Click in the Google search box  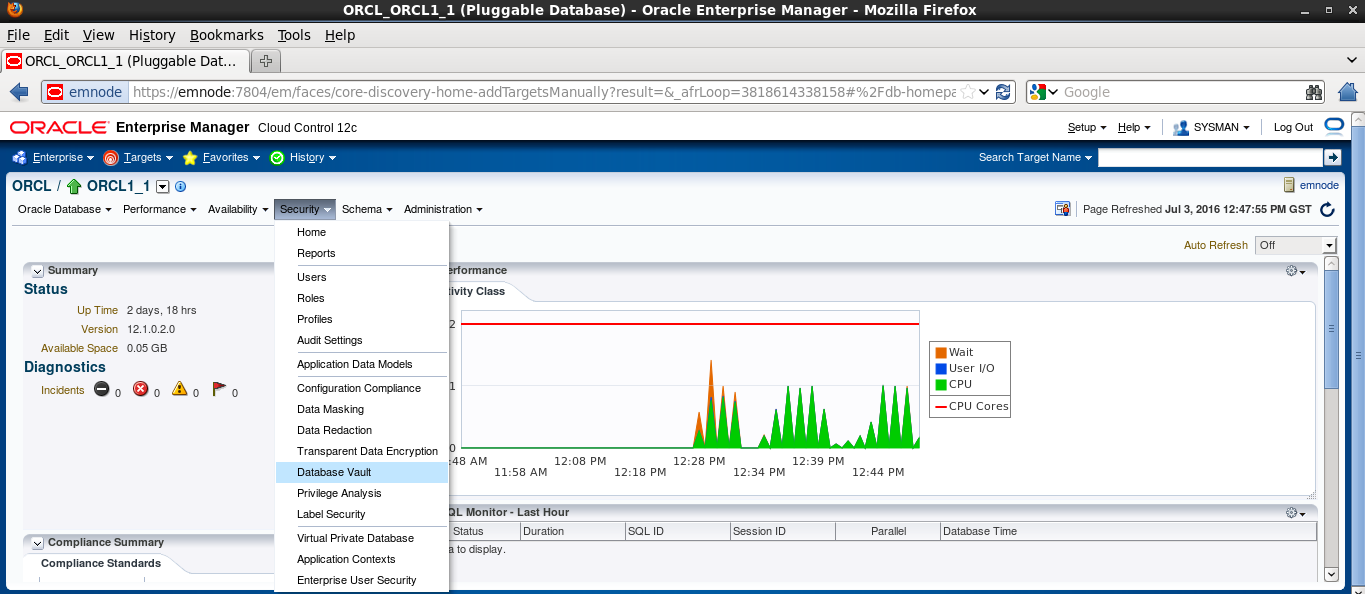[x=1180, y=92]
